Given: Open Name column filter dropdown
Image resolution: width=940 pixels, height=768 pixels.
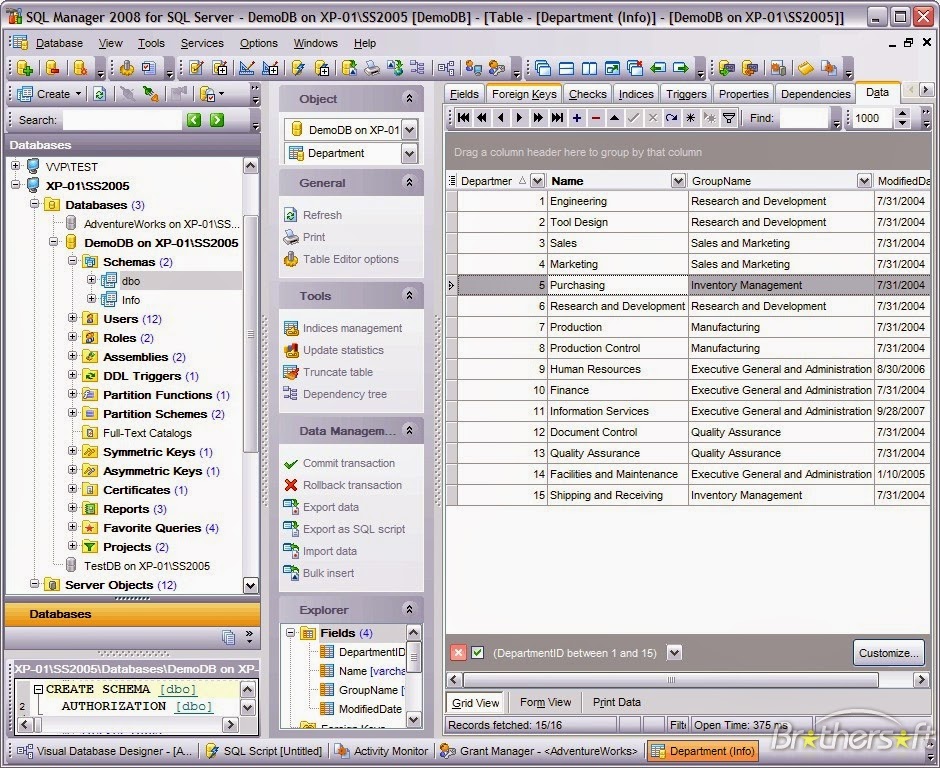Looking at the screenshot, I should (678, 180).
